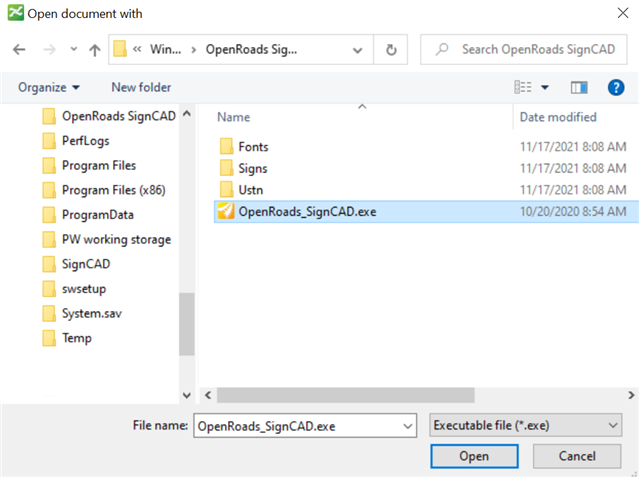Expand the hidden path chevron in address bar

[137, 49]
